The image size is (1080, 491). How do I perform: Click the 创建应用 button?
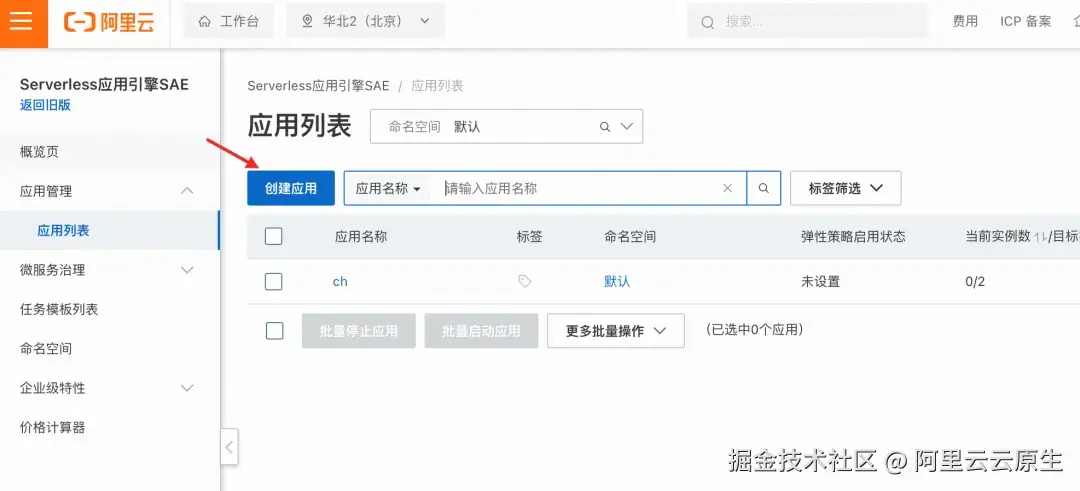pyautogui.click(x=291, y=189)
